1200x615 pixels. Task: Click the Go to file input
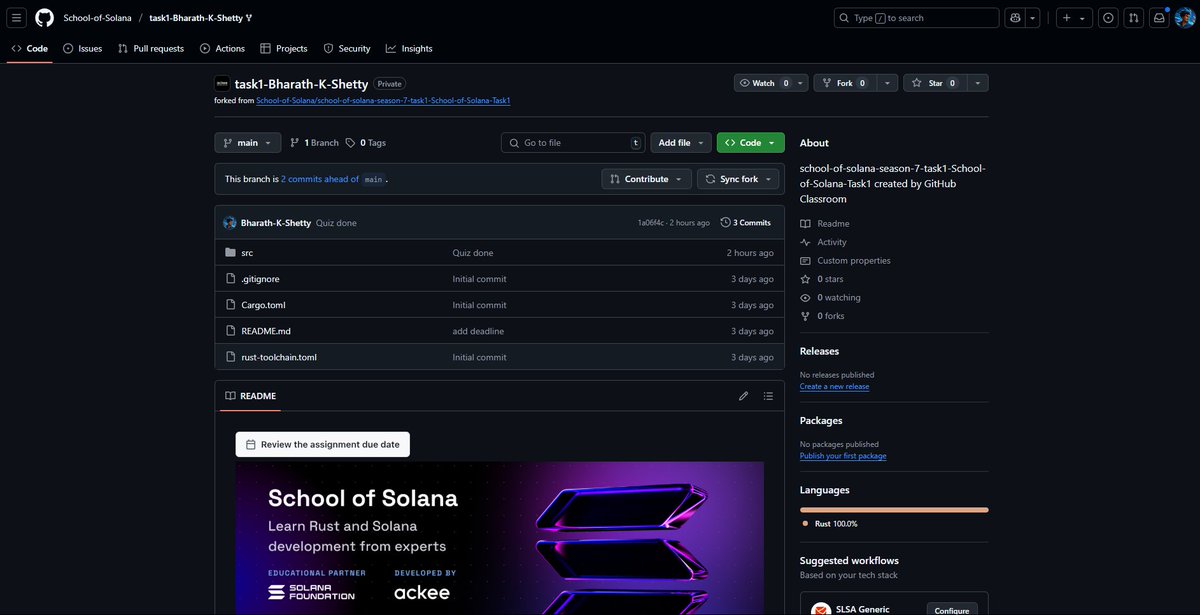pyautogui.click(x=572, y=143)
